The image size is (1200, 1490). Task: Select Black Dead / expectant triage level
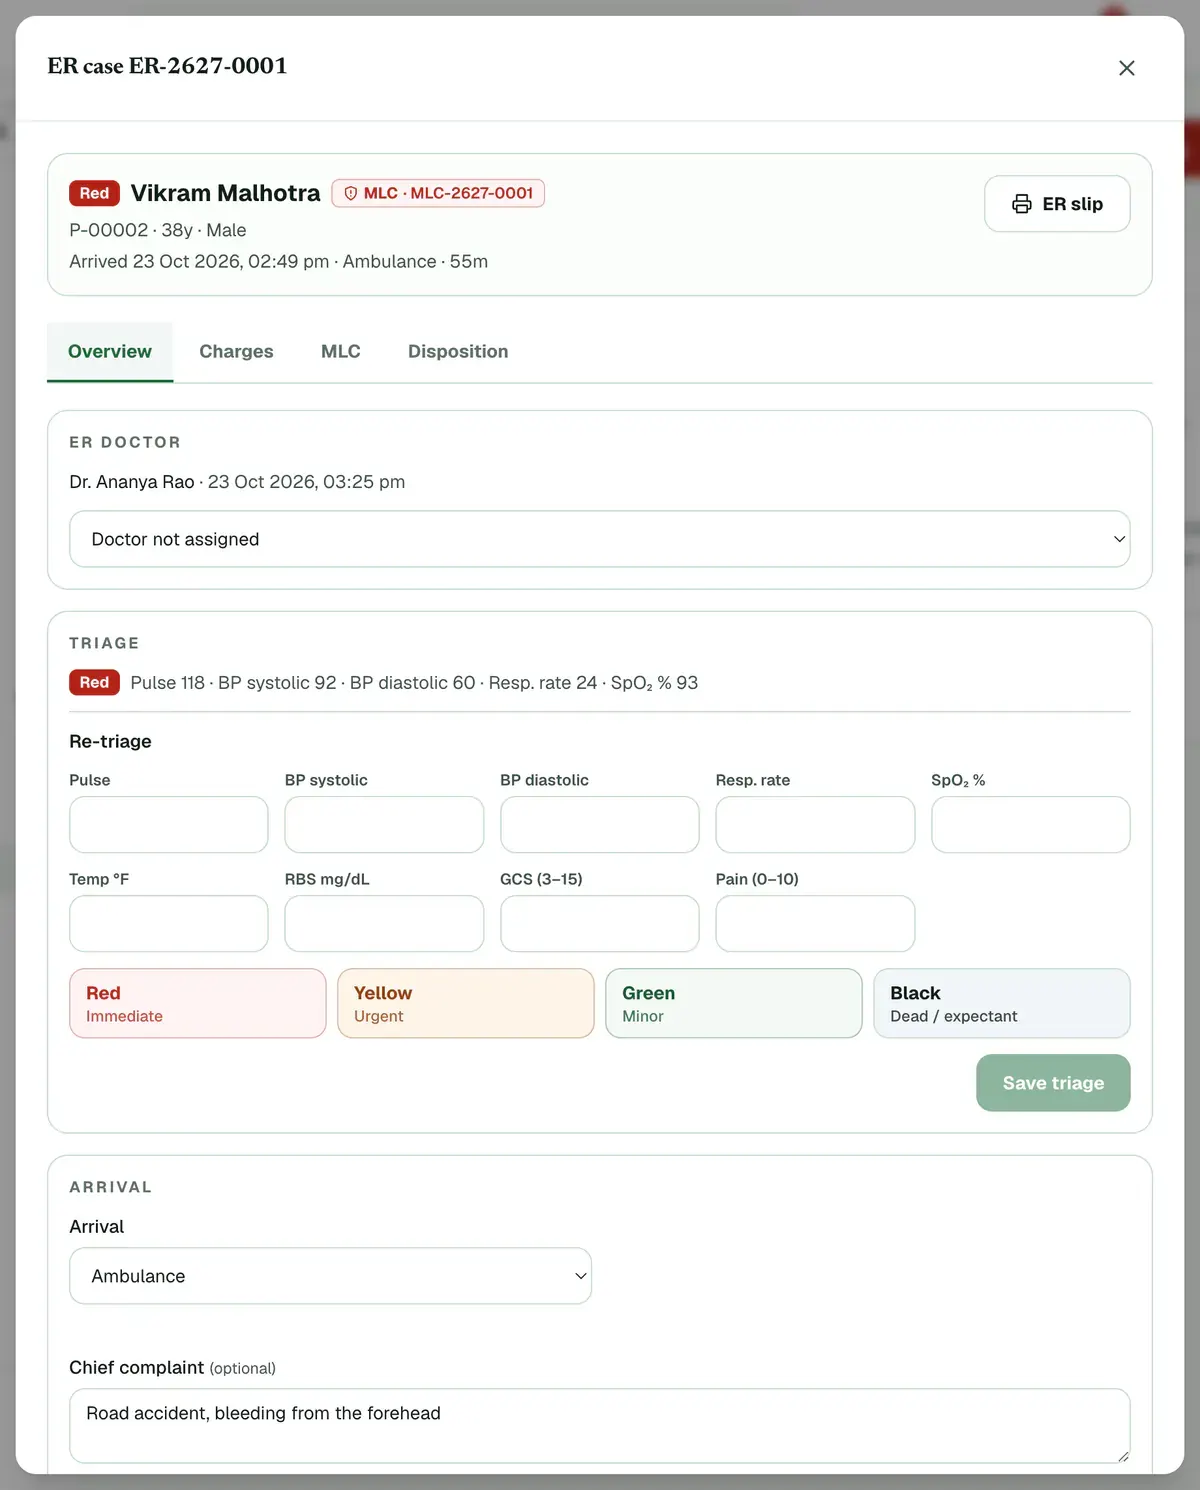[1002, 1003]
